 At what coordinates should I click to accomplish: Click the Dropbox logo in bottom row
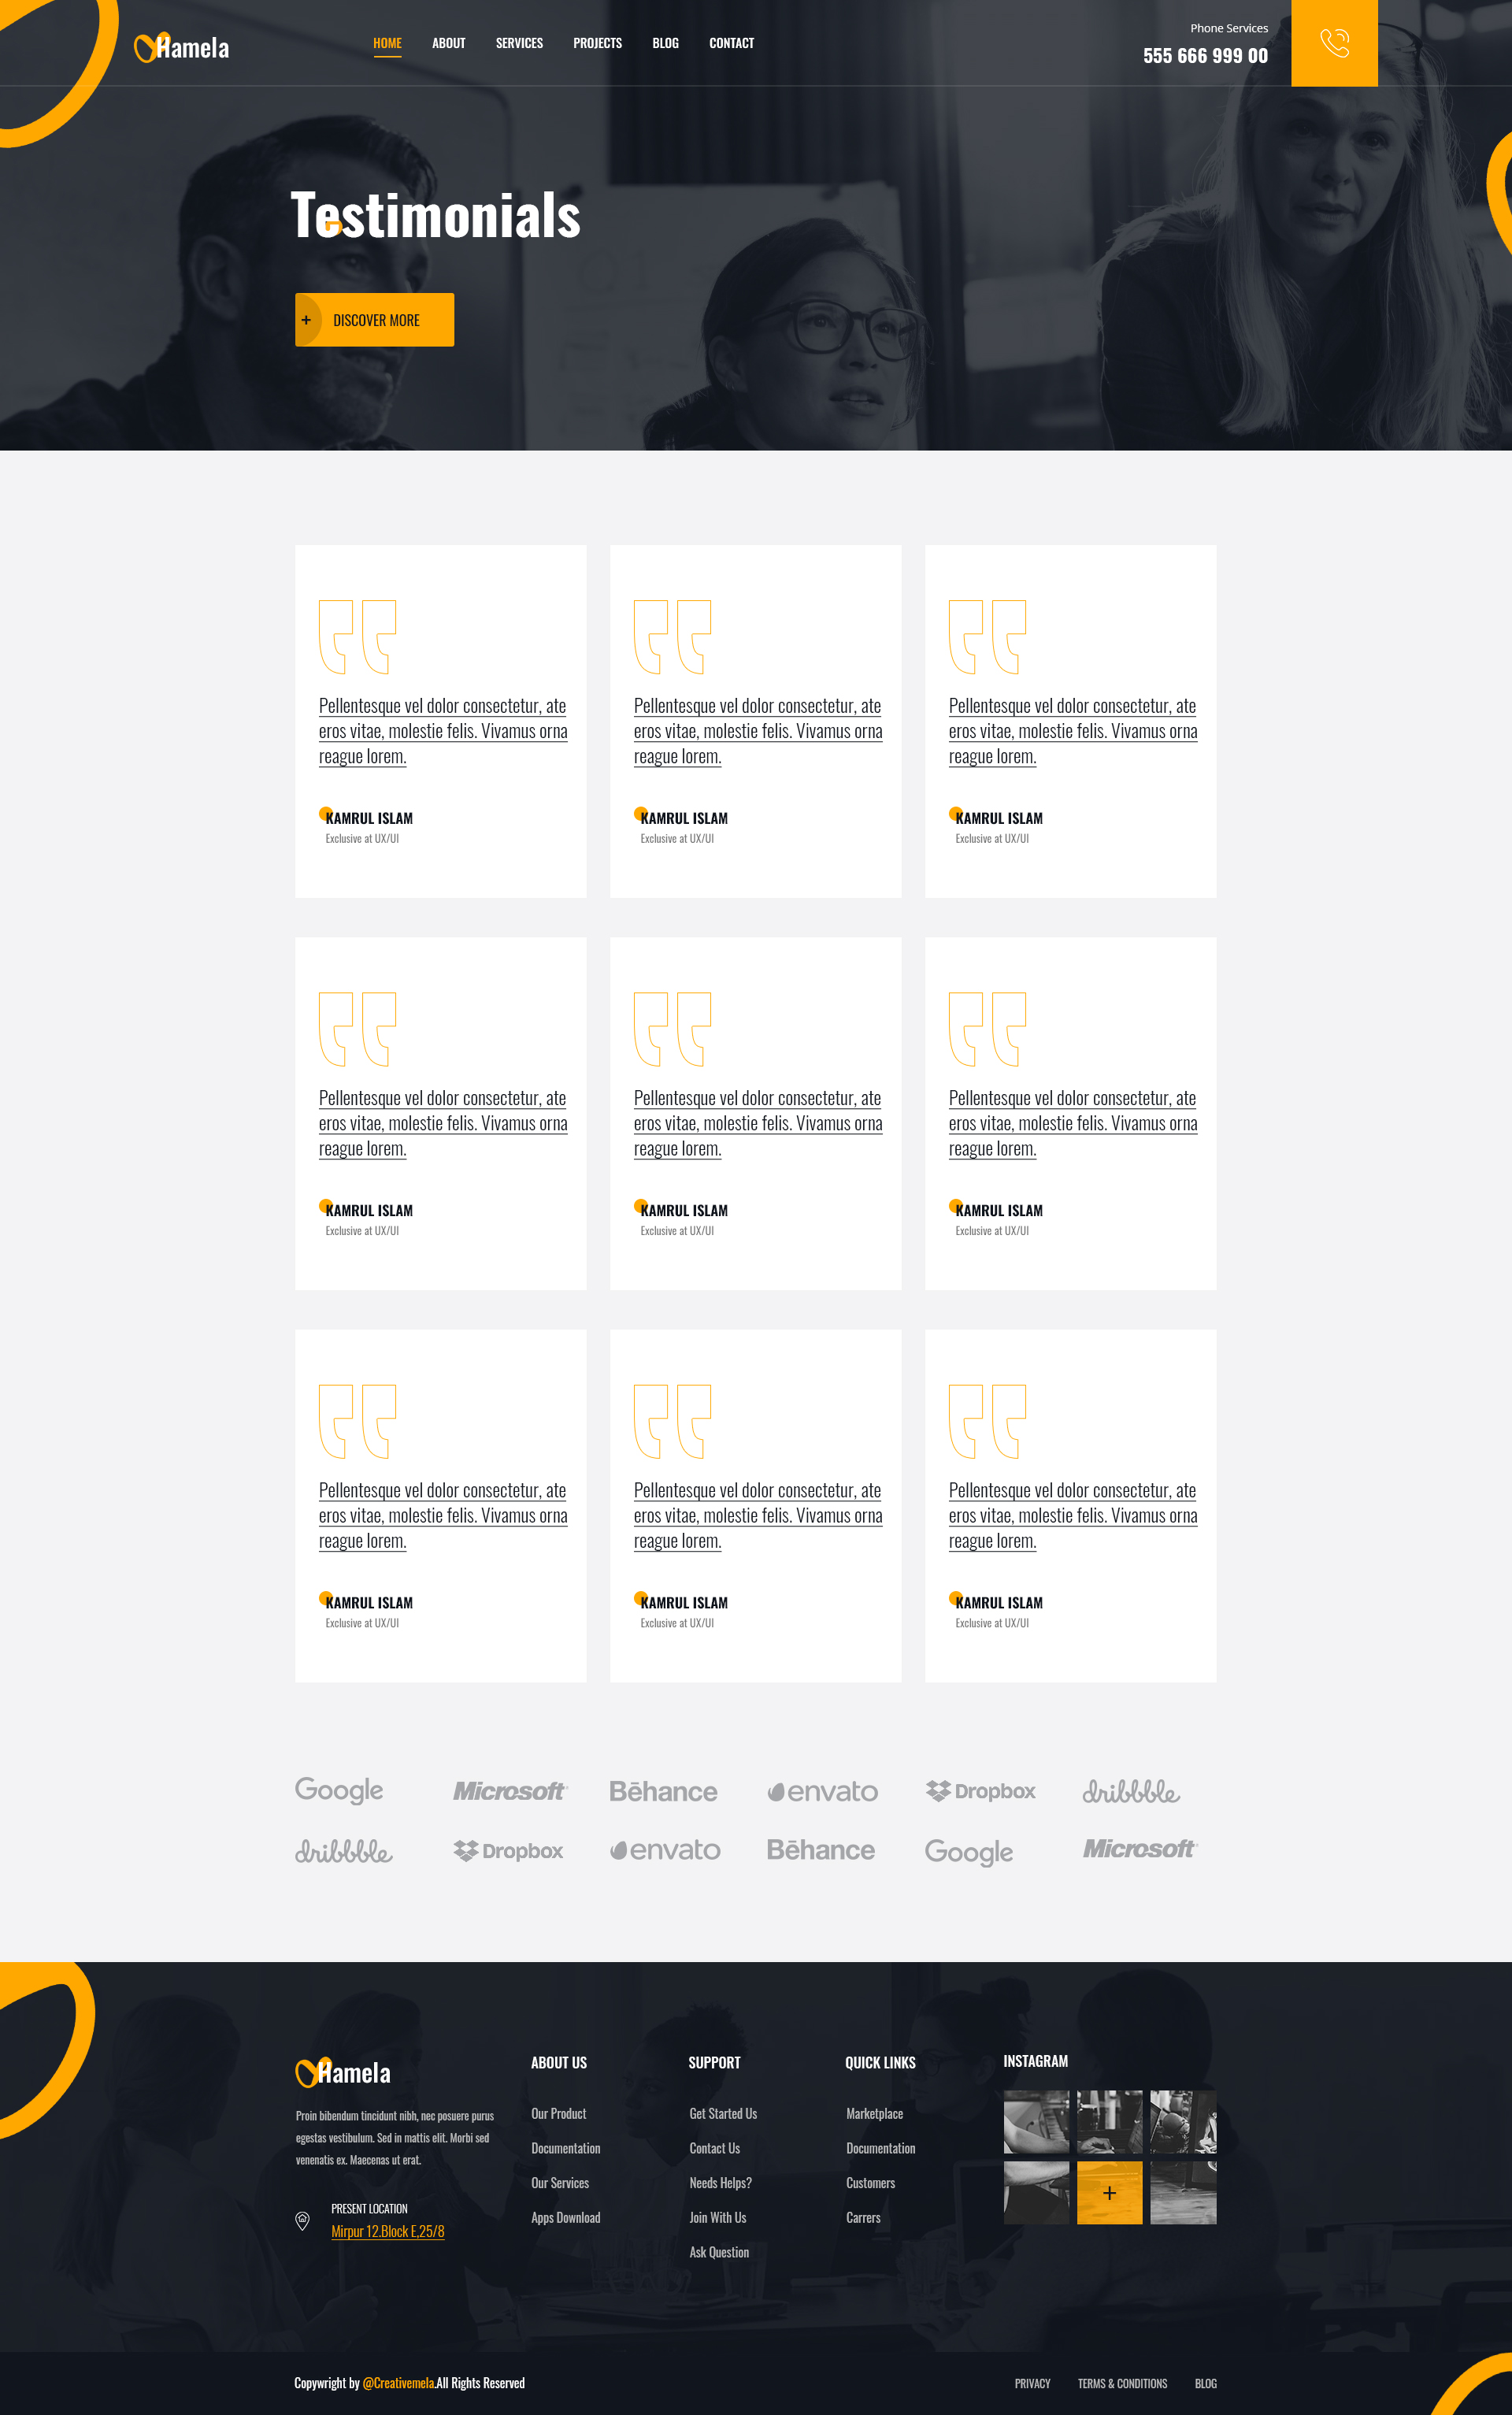[508, 1851]
